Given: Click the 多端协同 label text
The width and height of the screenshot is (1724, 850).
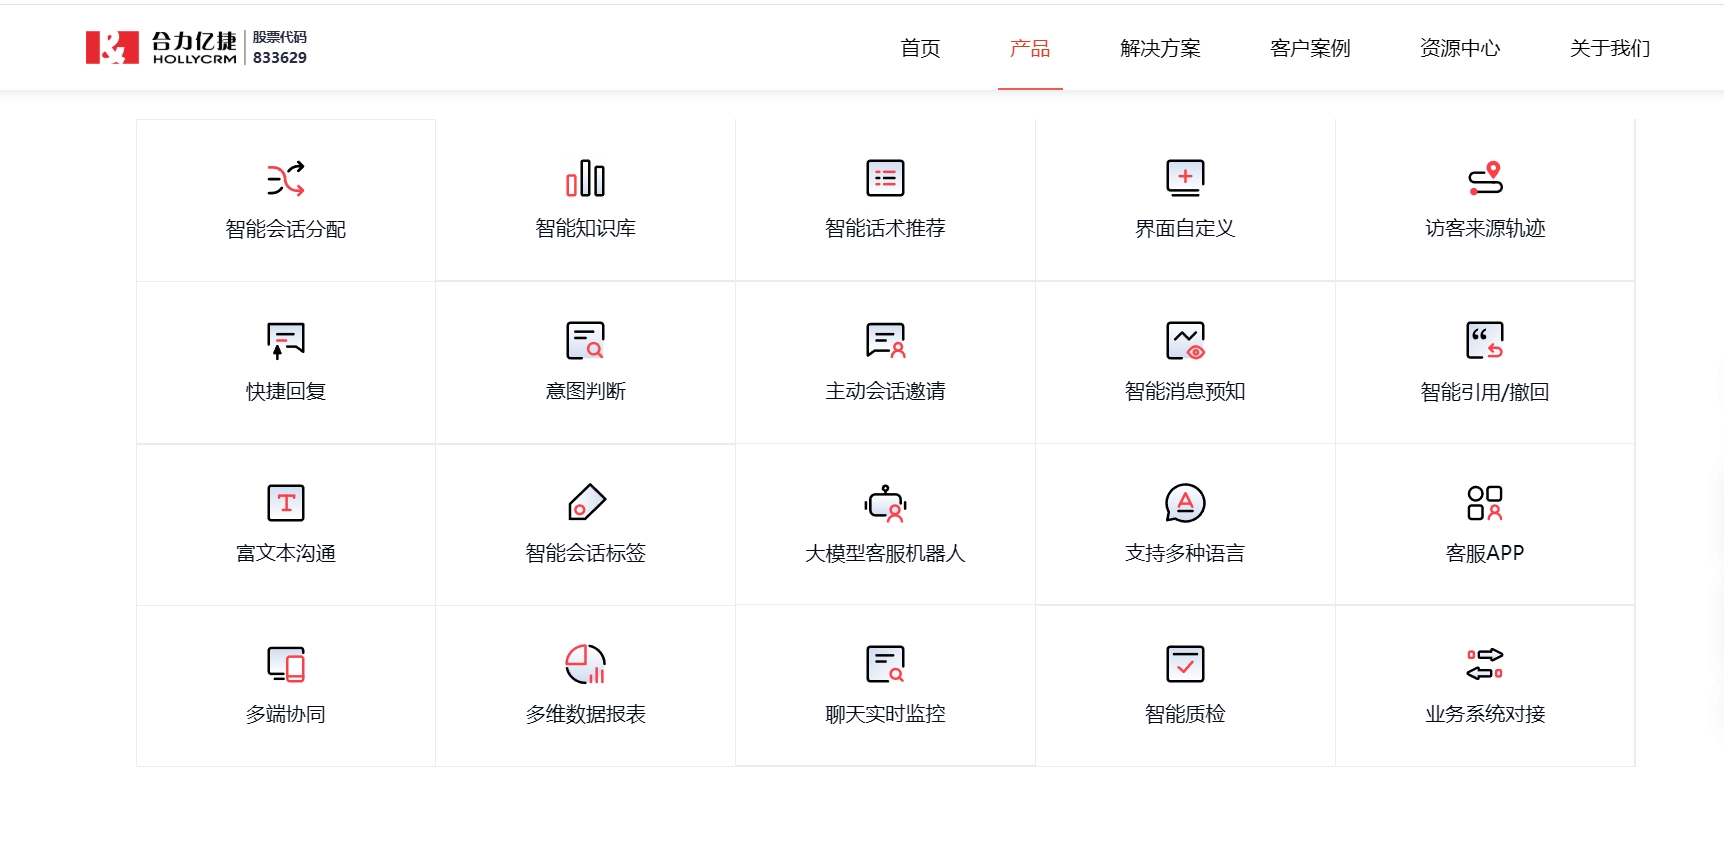Looking at the screenshot, I should coord(286,714).
